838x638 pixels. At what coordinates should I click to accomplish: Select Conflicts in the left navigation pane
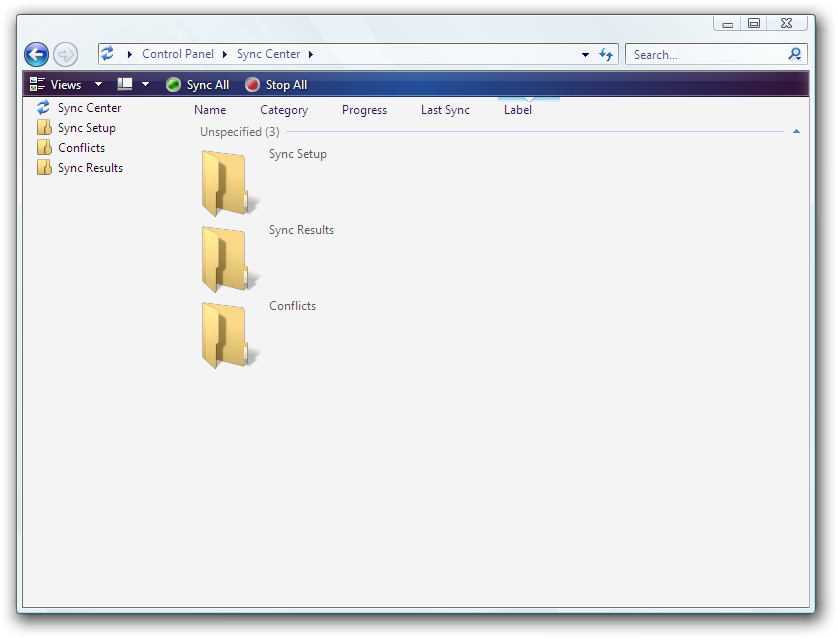pos(81,148)
